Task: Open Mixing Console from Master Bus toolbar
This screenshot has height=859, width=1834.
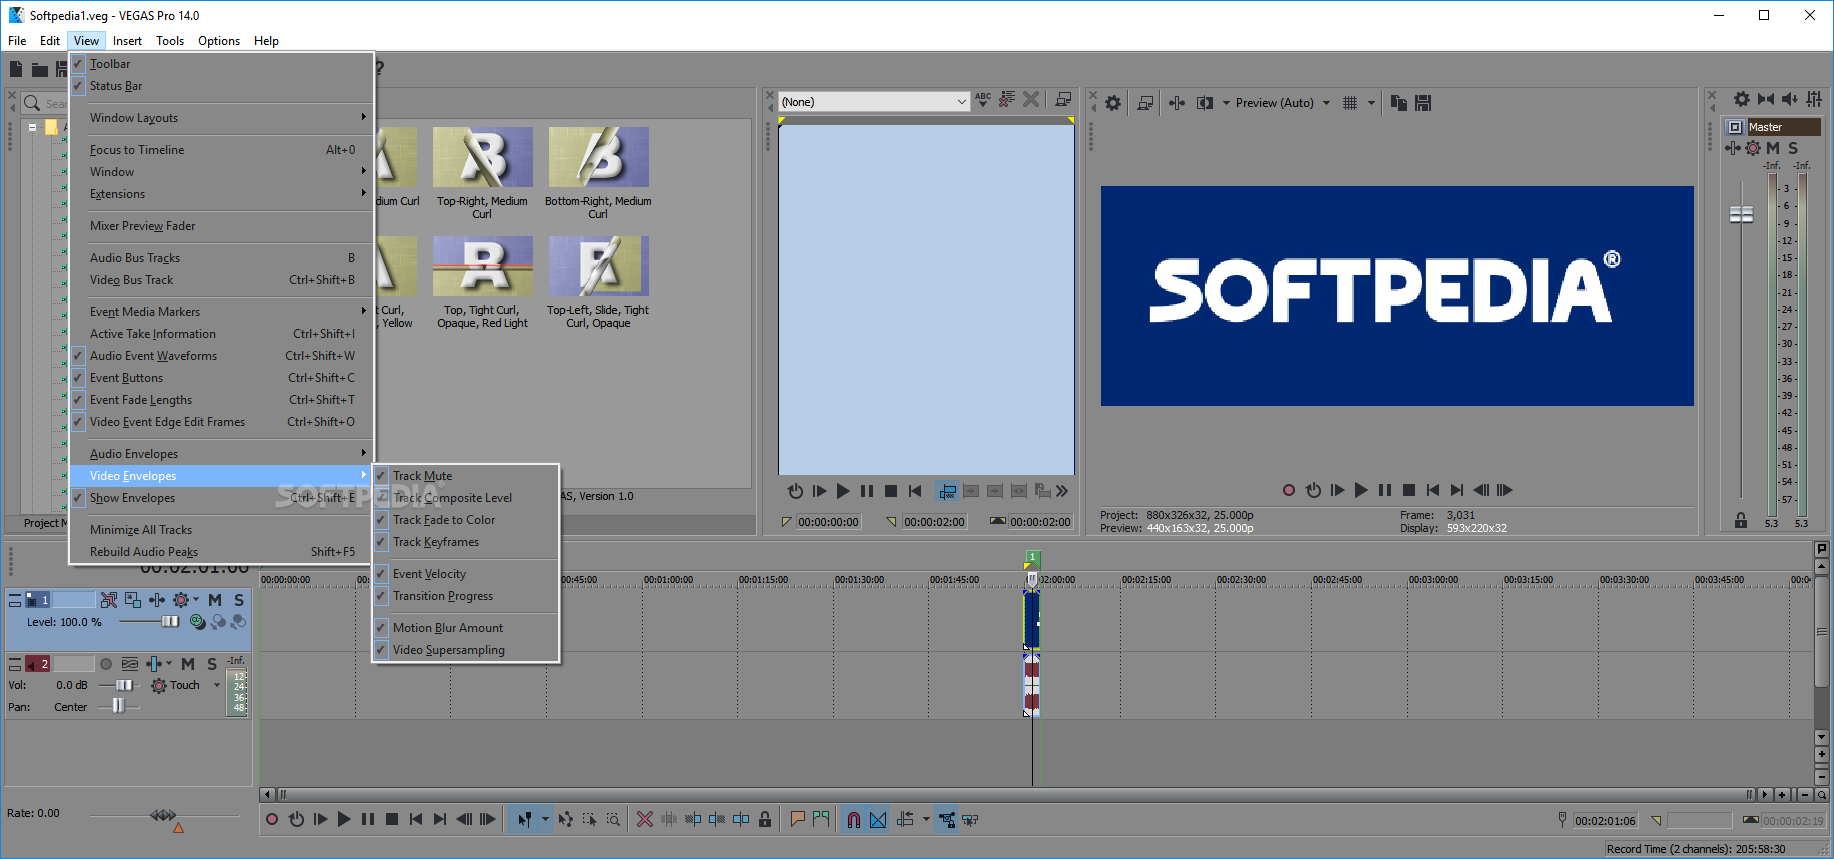Action: [1814, 99]
